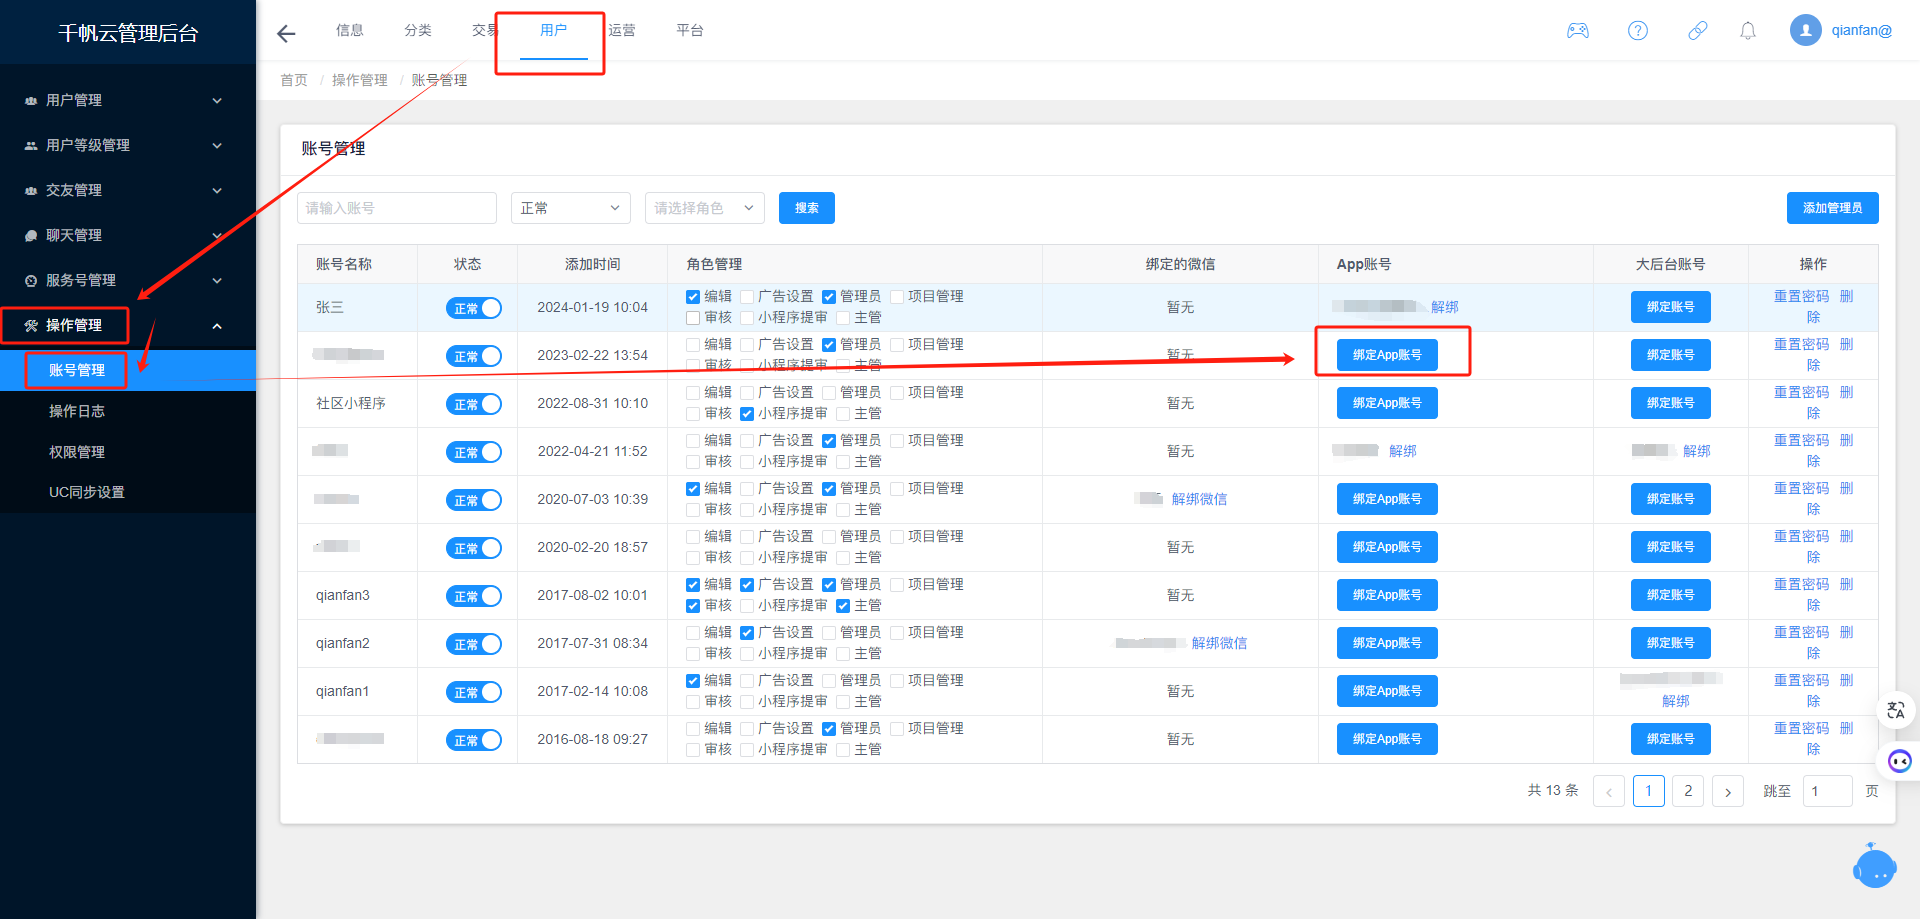Click the user avatar icon

1806,30
